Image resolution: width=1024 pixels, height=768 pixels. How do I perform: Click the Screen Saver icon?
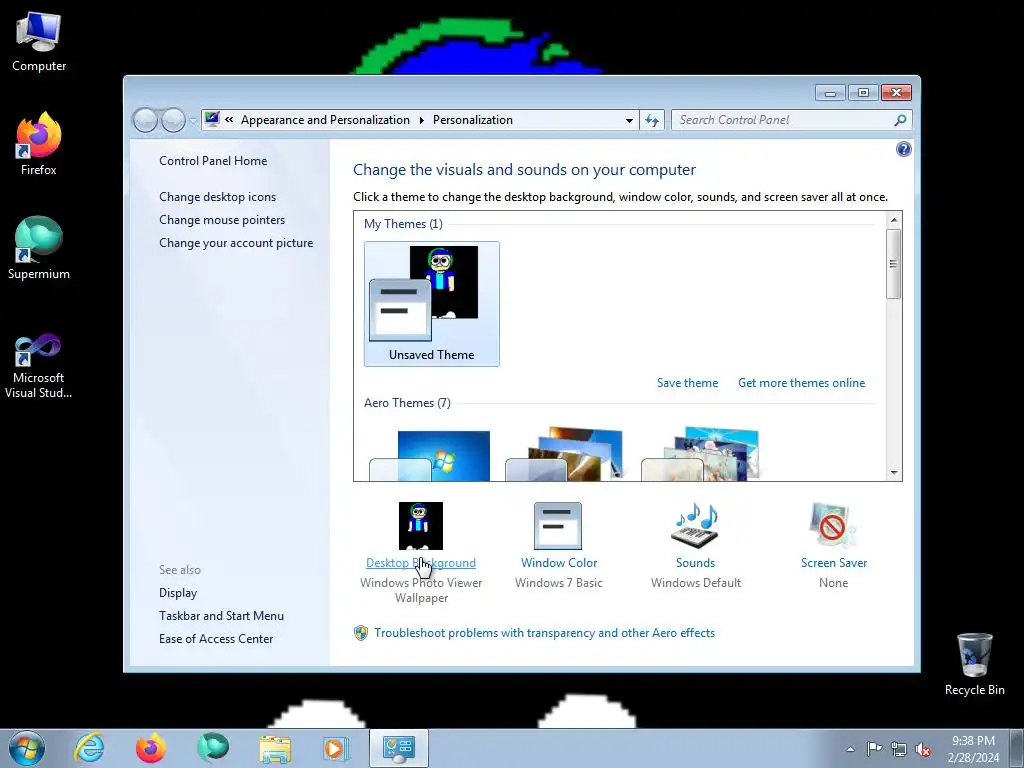(x=833, y=526)
